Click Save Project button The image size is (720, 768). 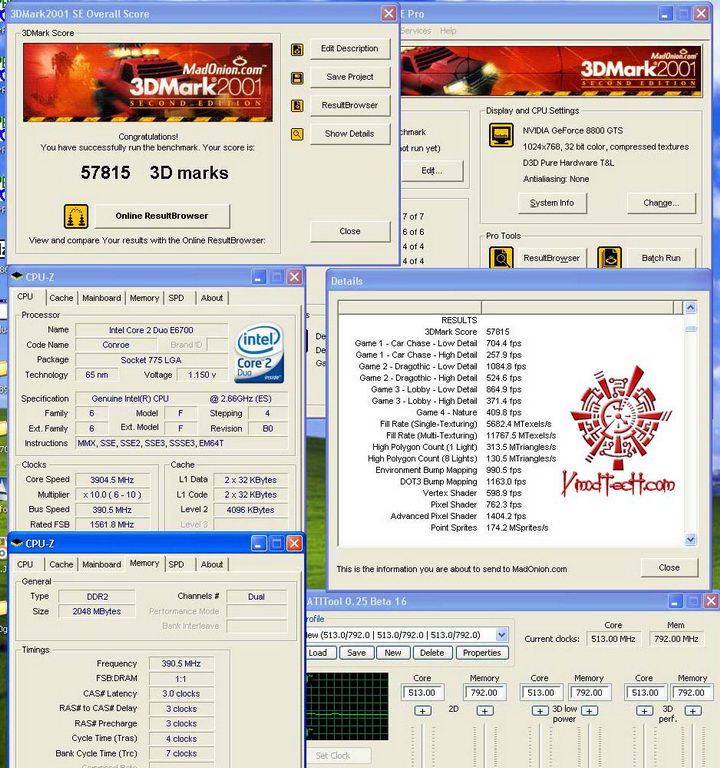click(350, 77)
